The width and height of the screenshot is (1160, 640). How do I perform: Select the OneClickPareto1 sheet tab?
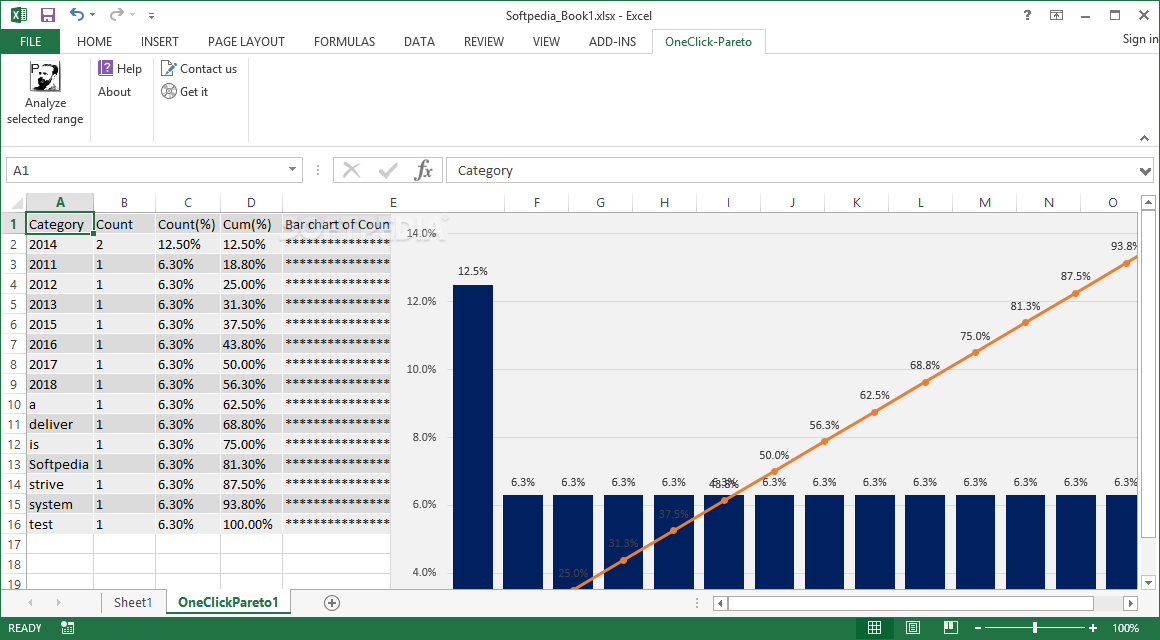228,602
